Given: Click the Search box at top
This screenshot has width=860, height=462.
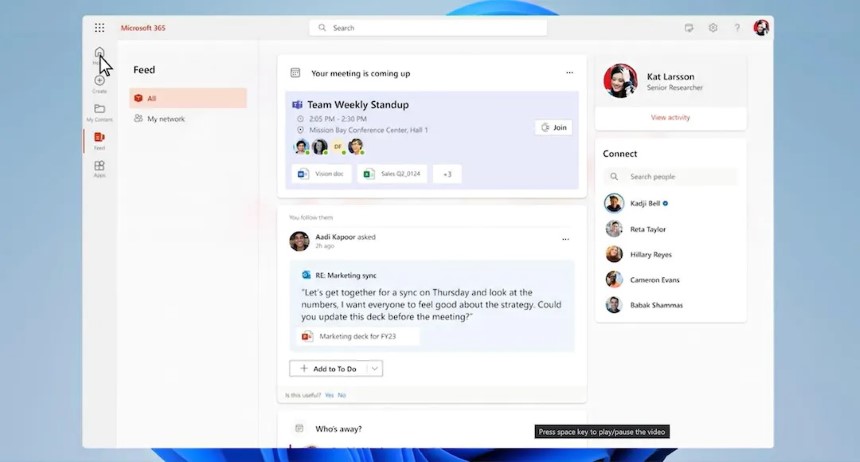Looking at the screenshot, I should (x=428, y=27).
